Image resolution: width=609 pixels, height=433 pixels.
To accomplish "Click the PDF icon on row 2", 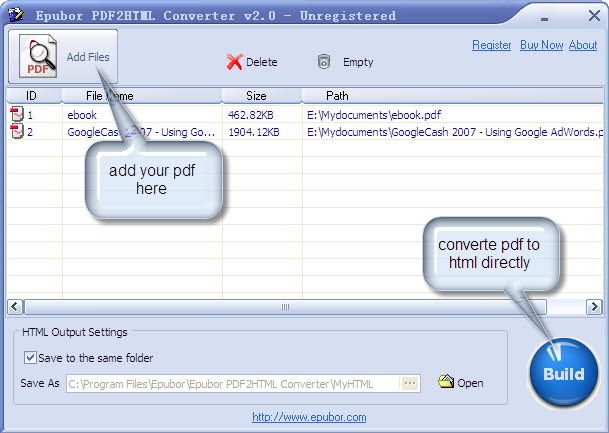I will [17, 132].
